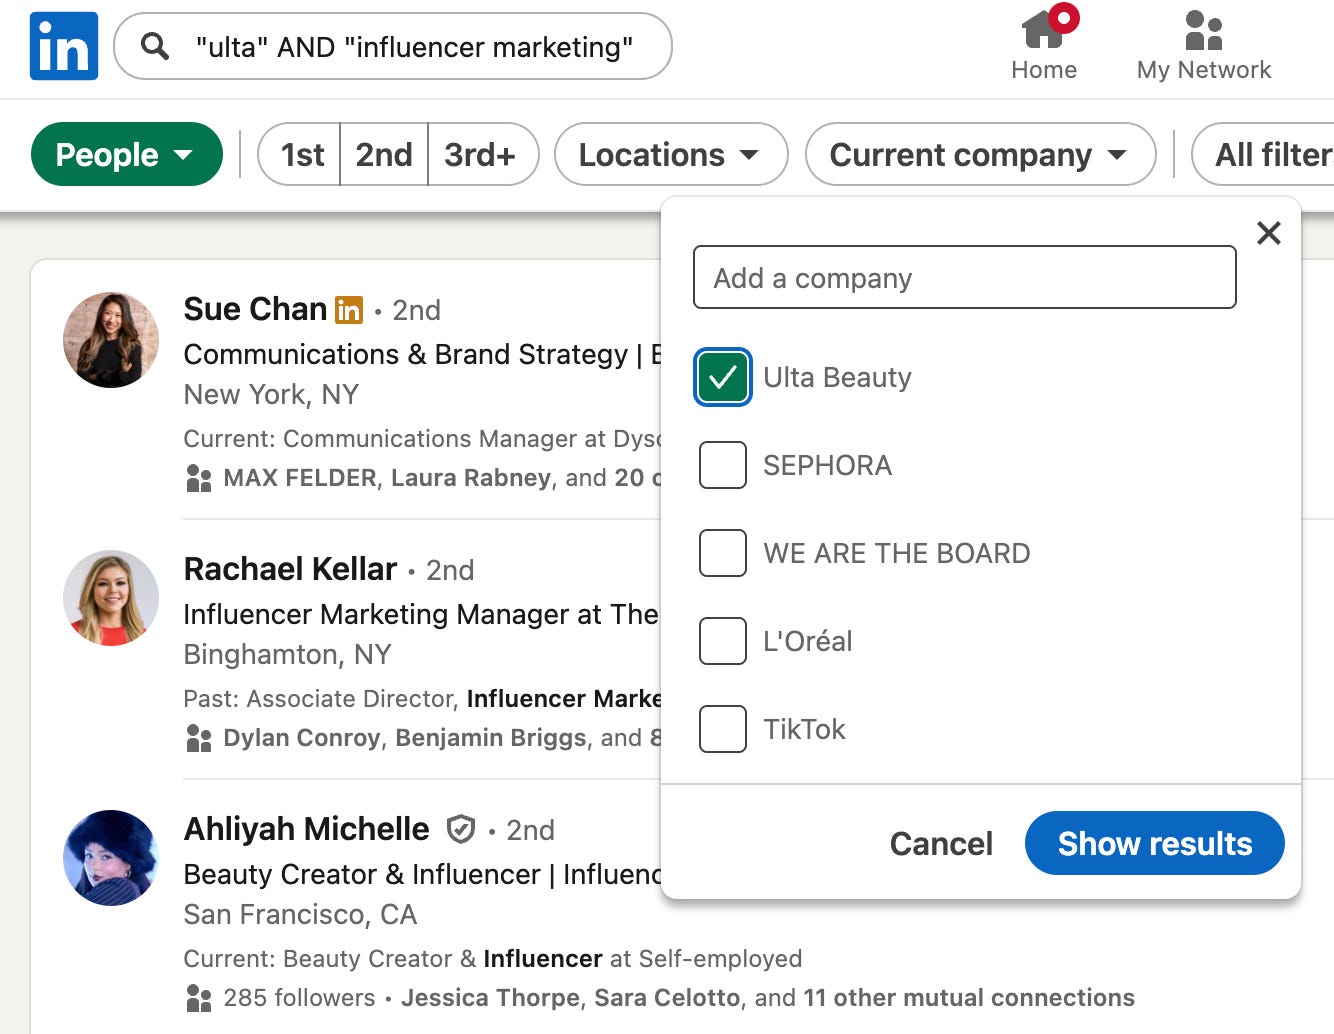
Task: Check the L'Oréal company checkbox
Action: (x=723, y=641)
